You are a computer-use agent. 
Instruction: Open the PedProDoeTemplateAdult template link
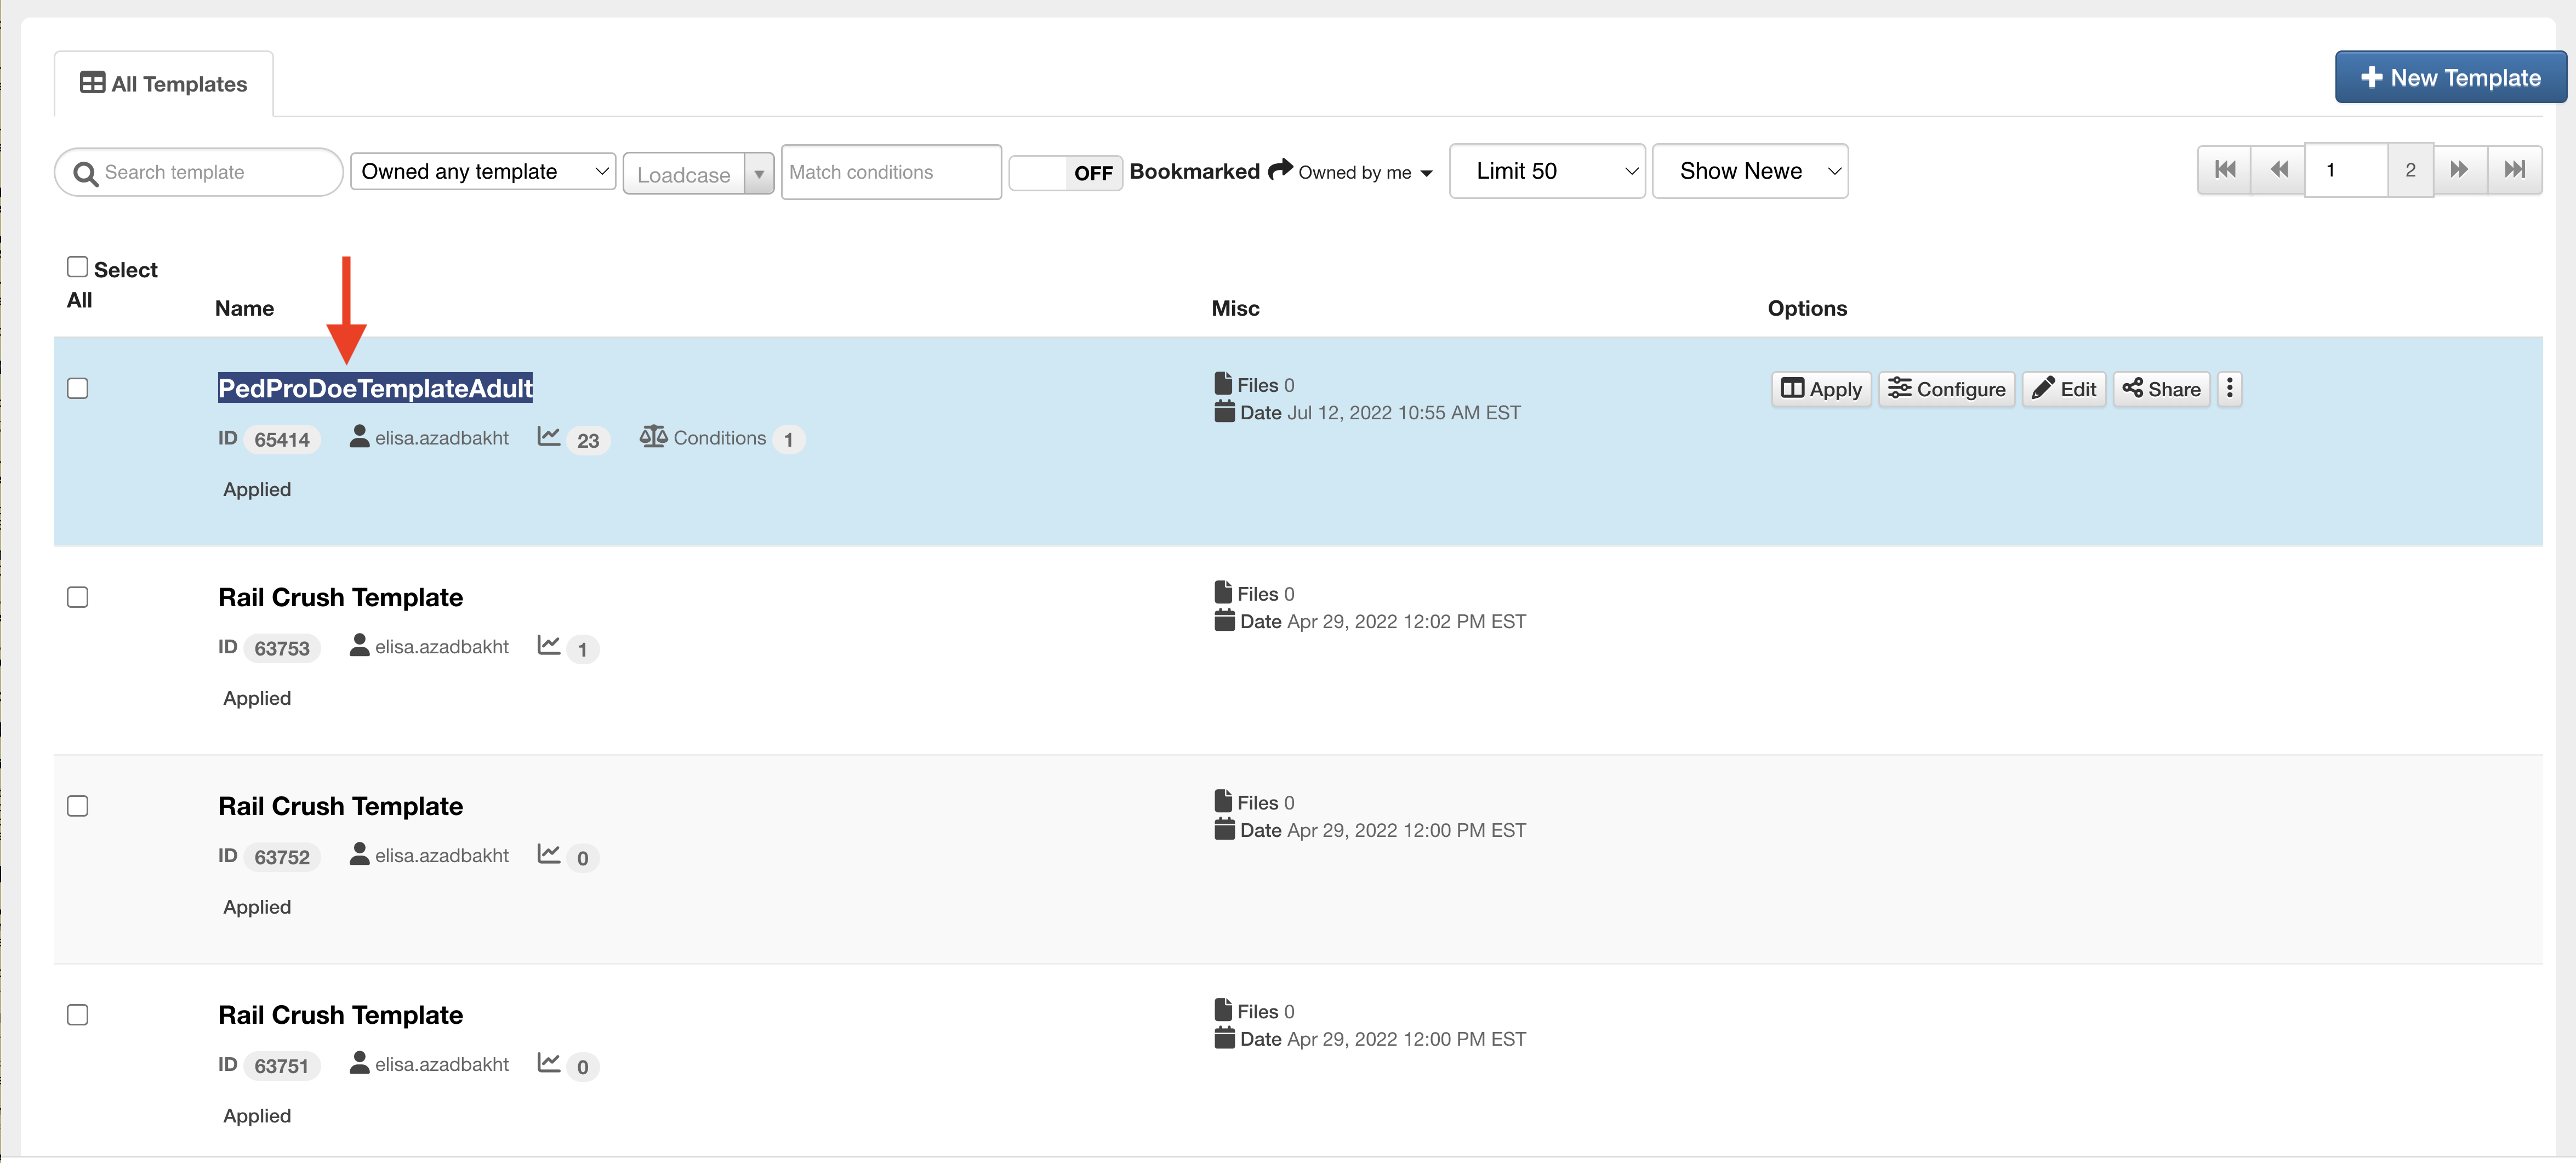375,388
